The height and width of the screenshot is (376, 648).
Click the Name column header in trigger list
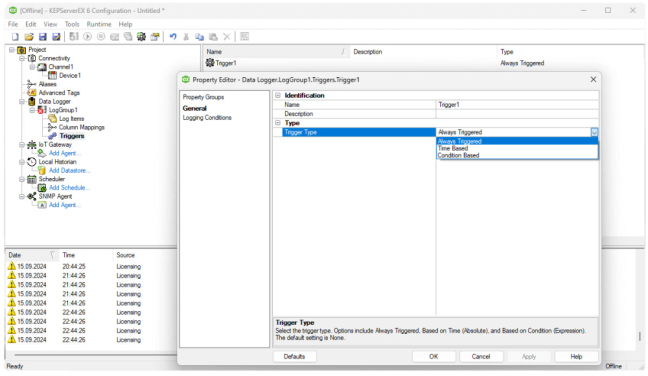(276, 52)
